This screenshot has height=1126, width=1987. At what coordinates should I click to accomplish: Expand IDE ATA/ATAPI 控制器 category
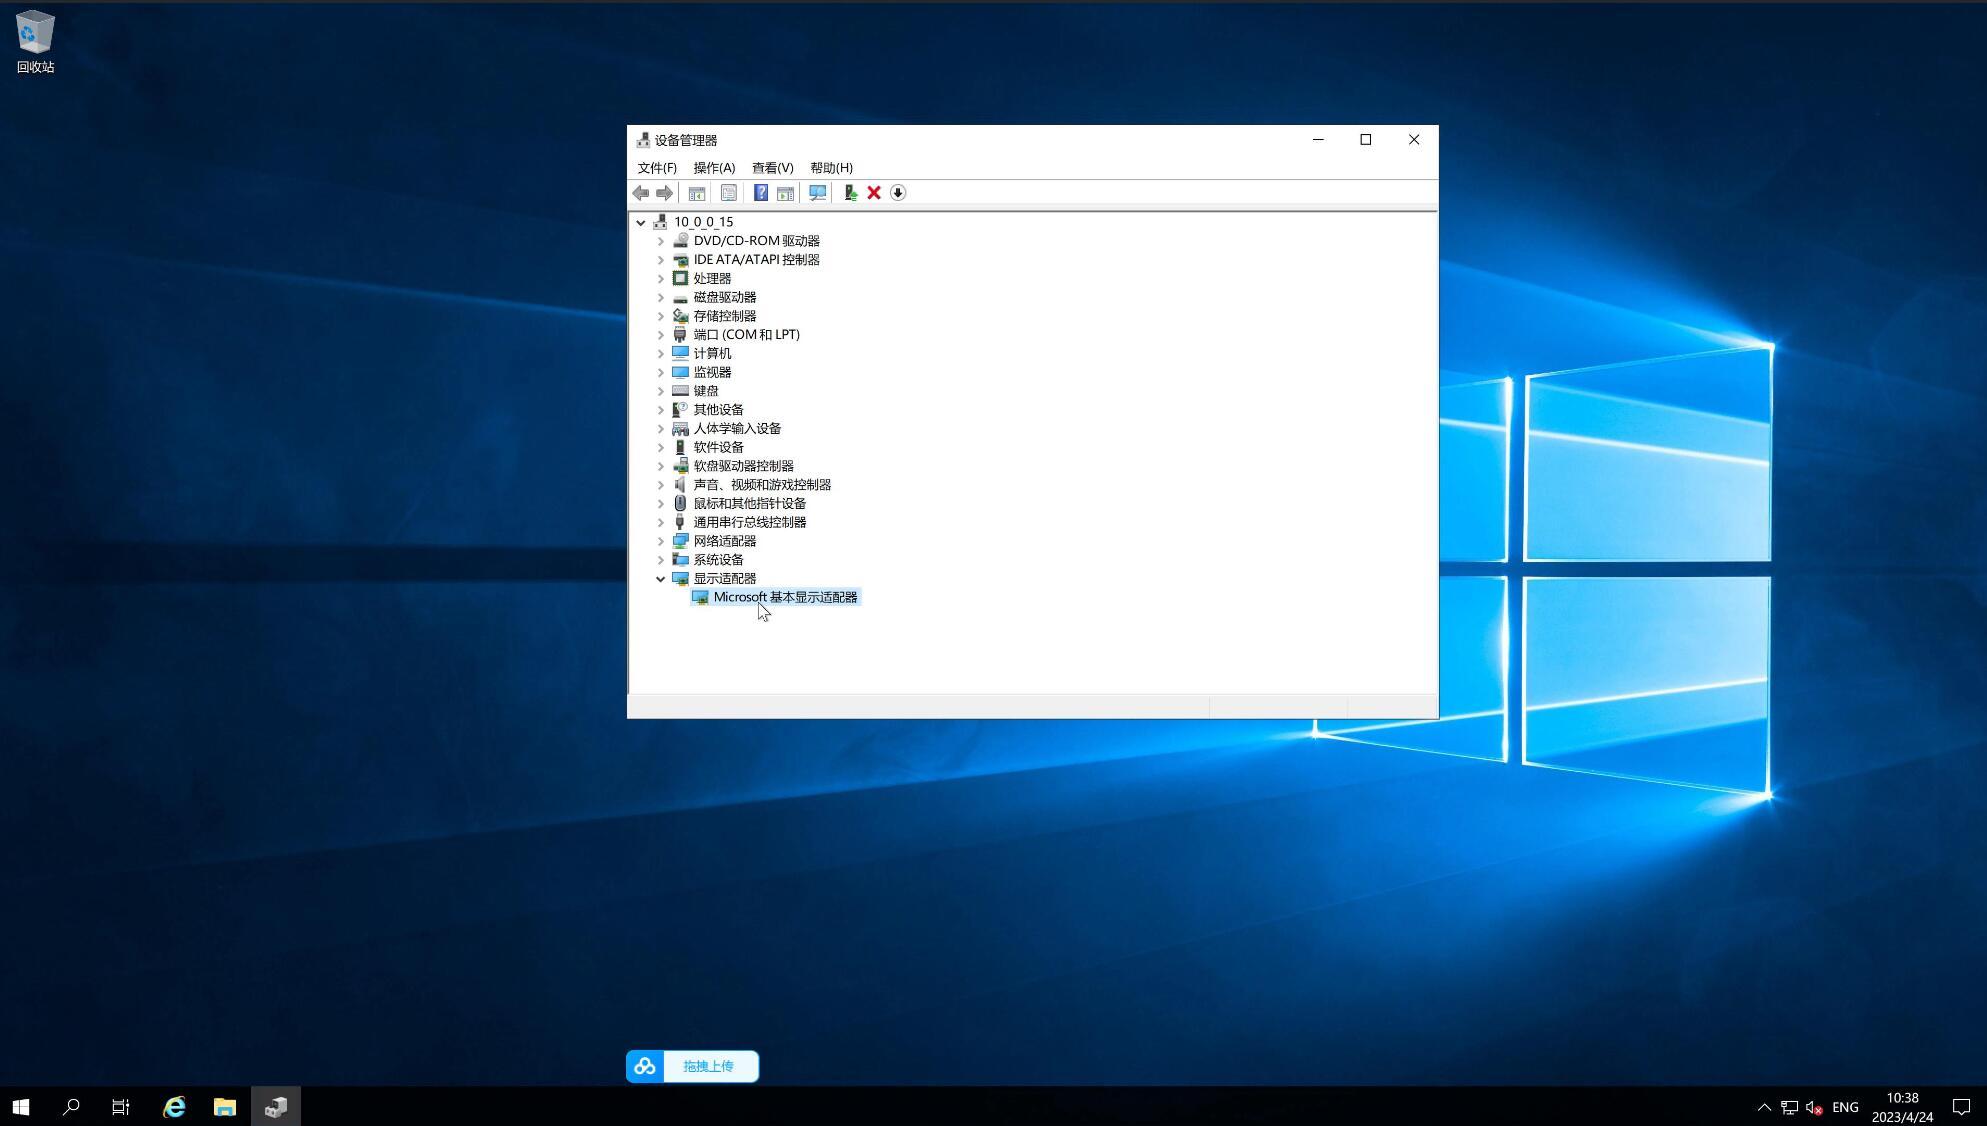point(660,260)
